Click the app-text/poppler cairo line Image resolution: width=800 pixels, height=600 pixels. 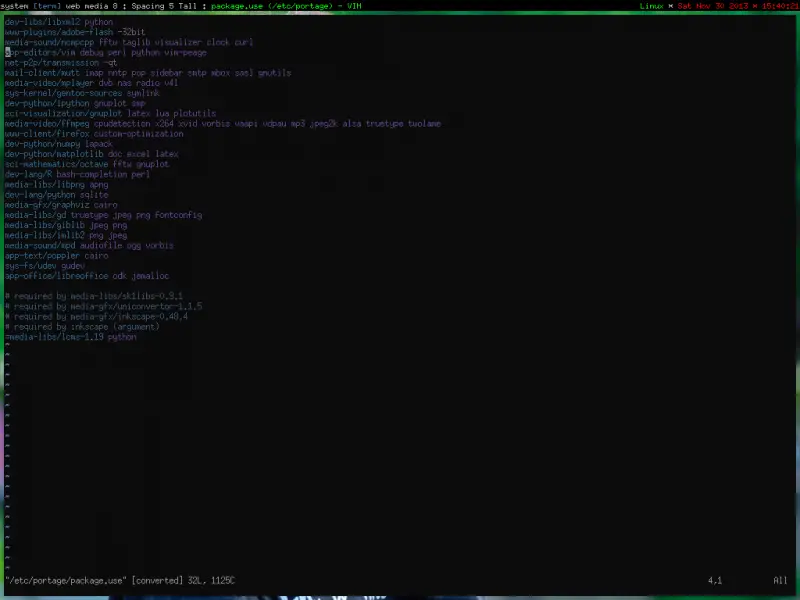pos(56,256)
